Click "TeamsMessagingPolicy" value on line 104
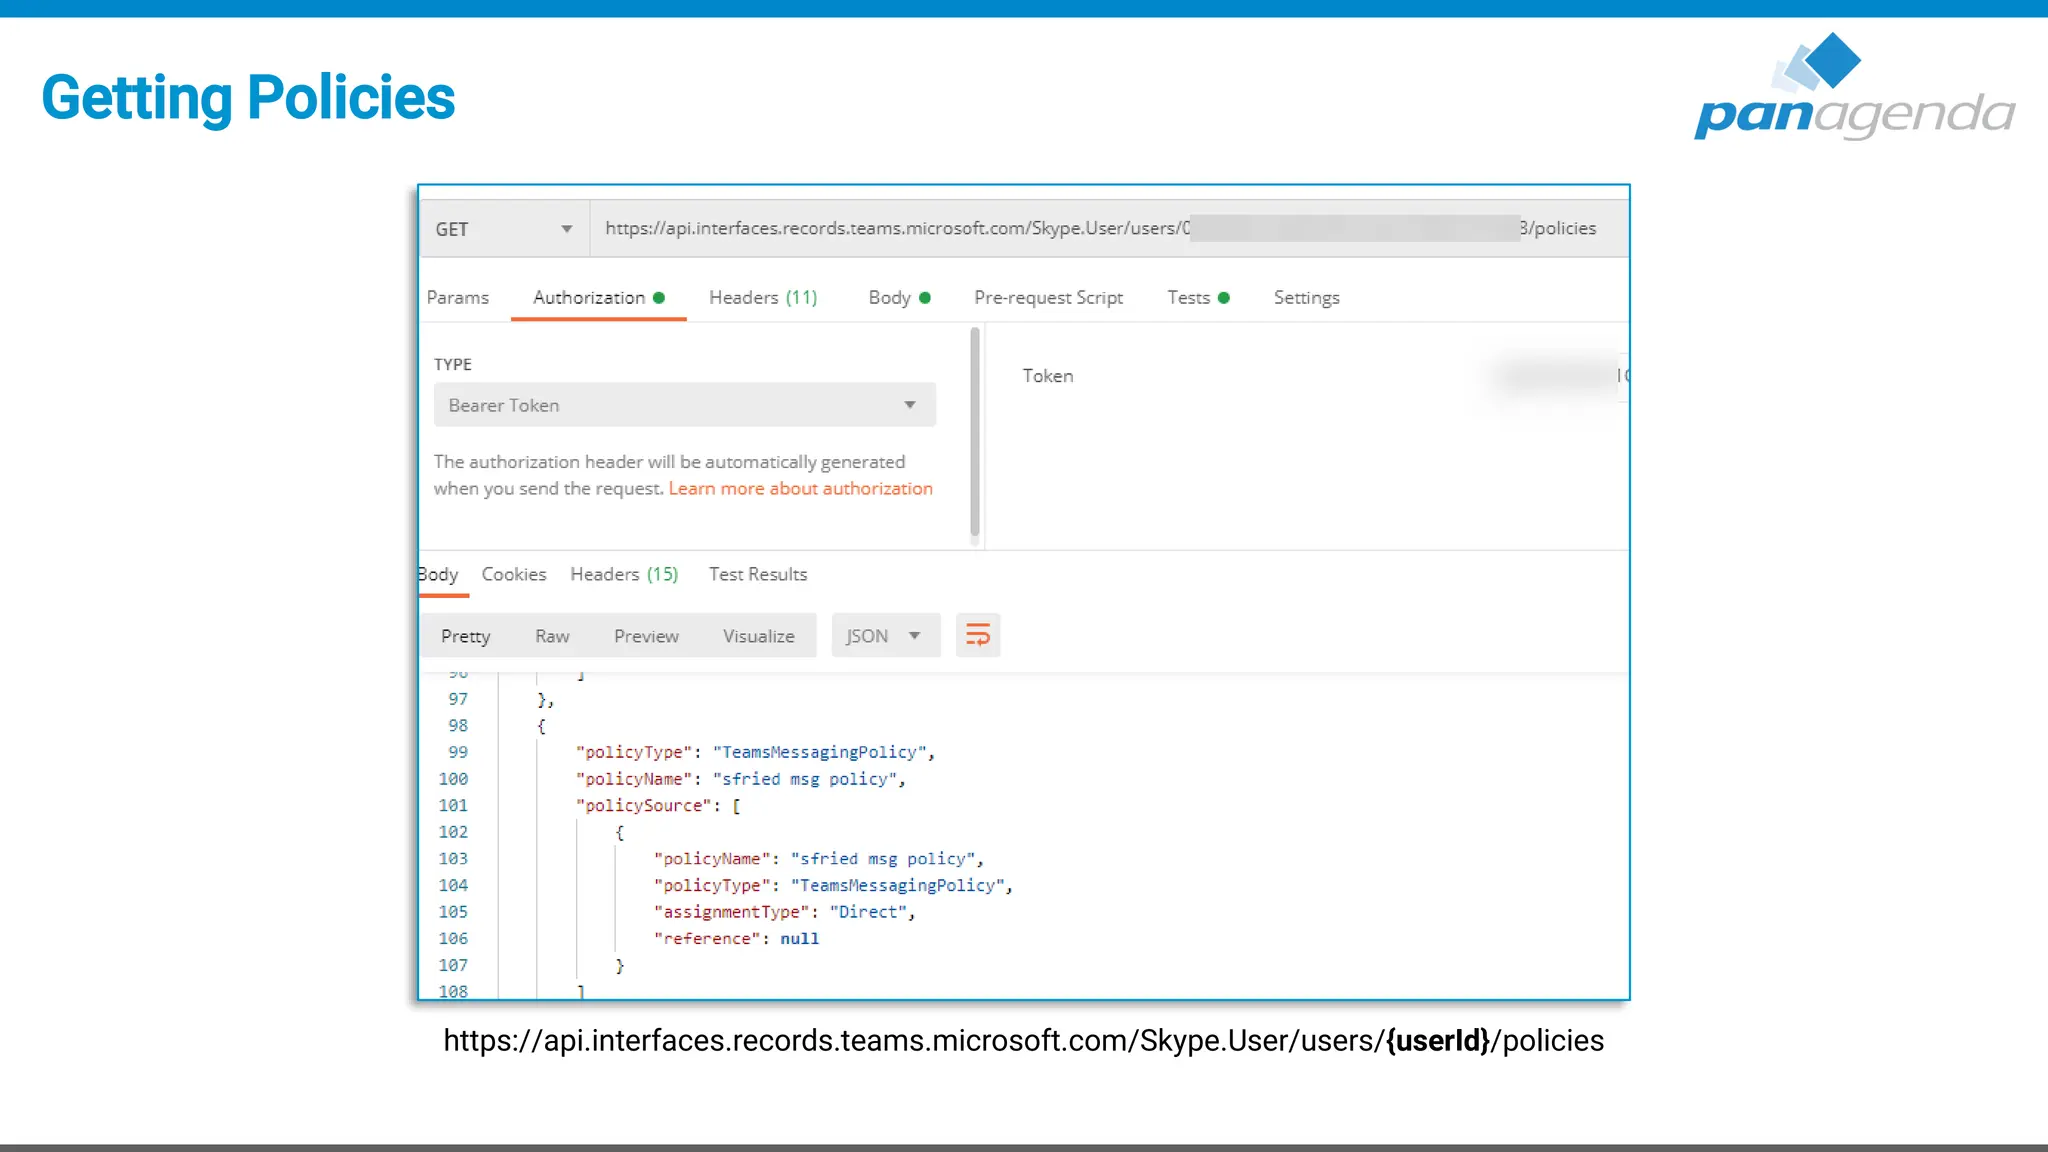Viewport: 2048px width, 1152px height. pos(898,886)
